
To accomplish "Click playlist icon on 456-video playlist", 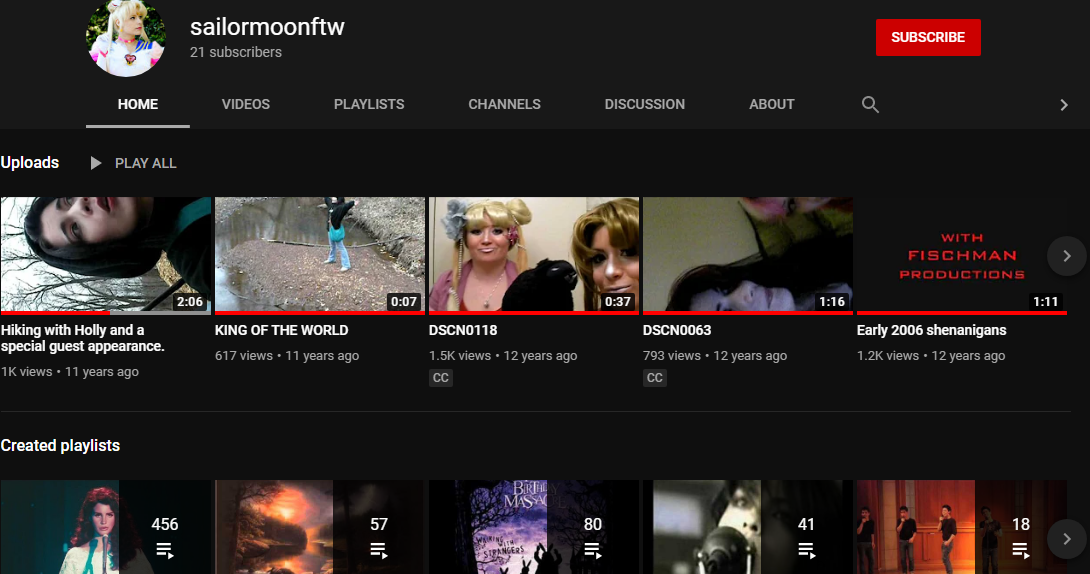I will point(165,550).
